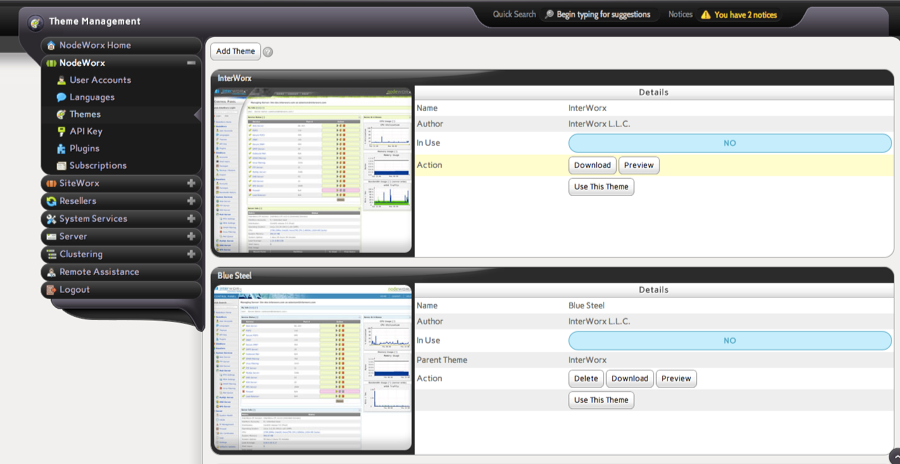
Task: Click the Themes palette icon
Action: coord(61,114)
